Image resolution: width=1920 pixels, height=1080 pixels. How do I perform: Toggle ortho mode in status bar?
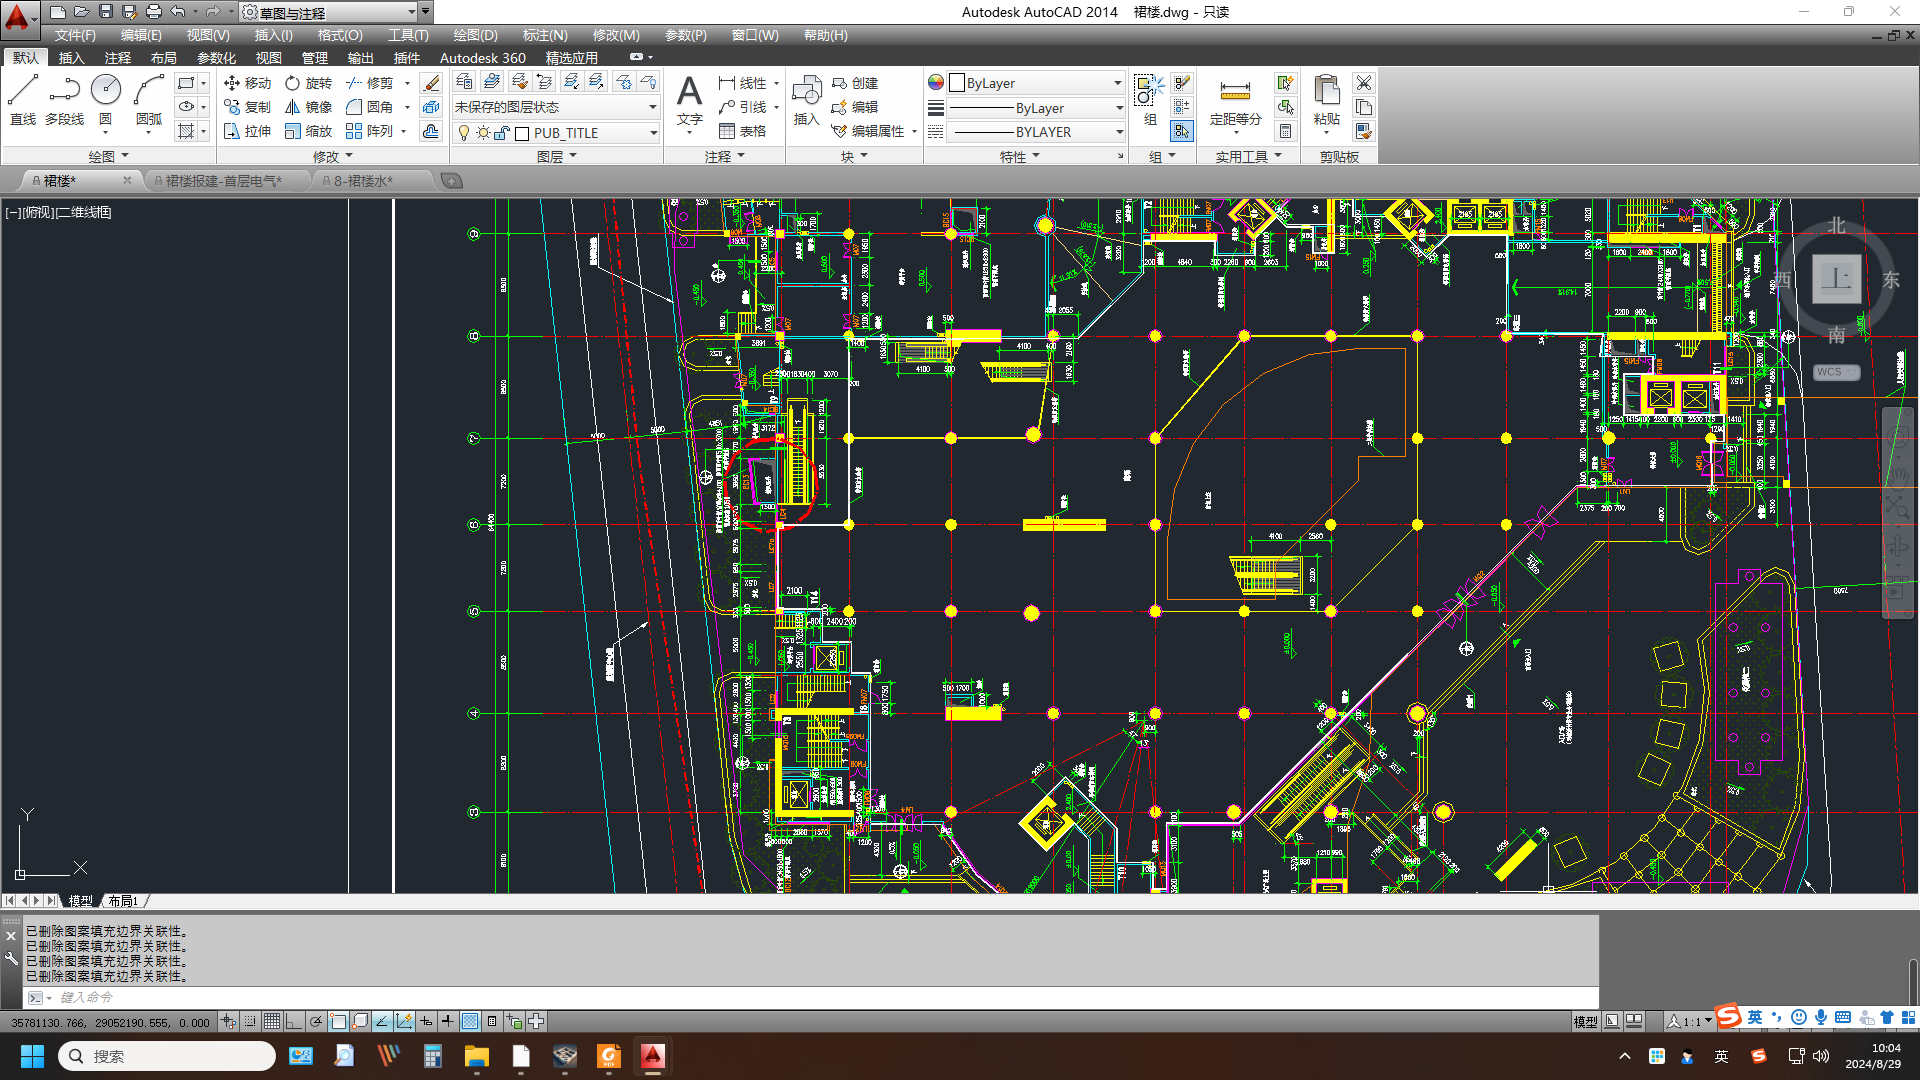click(x=294, y=1021)
